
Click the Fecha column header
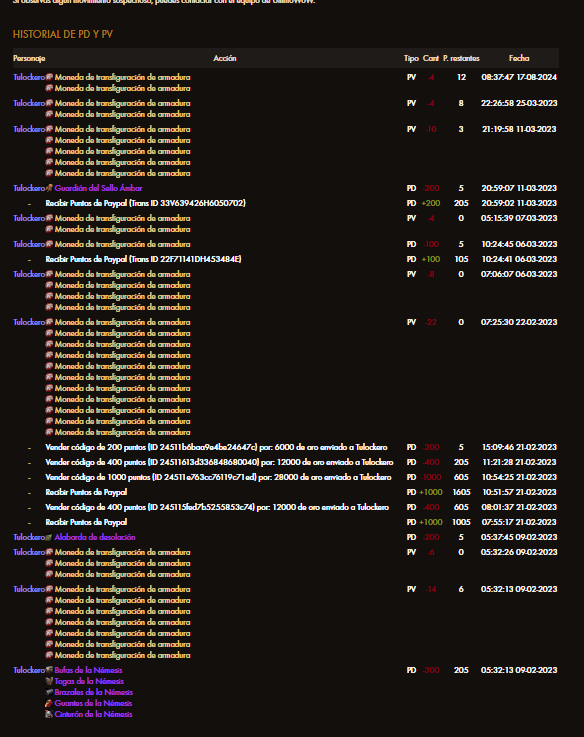519,58
